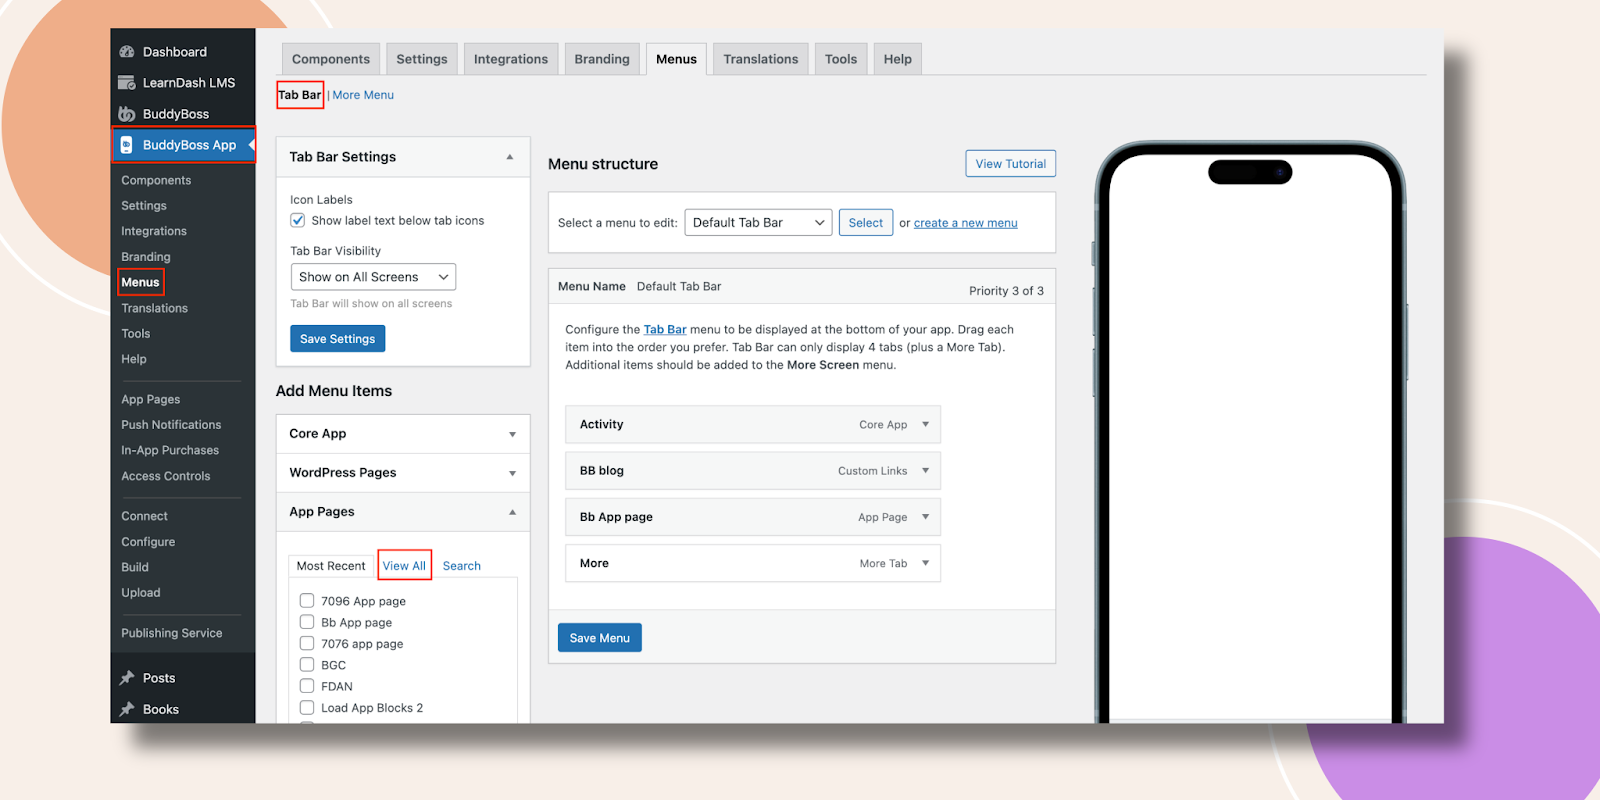Go to App Pages in sidebar
The image size is (1600, 800).
(151, 399)
